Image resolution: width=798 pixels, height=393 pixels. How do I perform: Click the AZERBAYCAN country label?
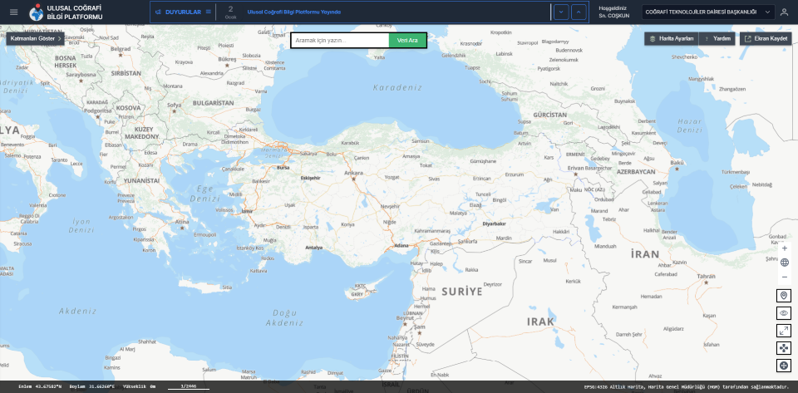(x=636, y=172)
